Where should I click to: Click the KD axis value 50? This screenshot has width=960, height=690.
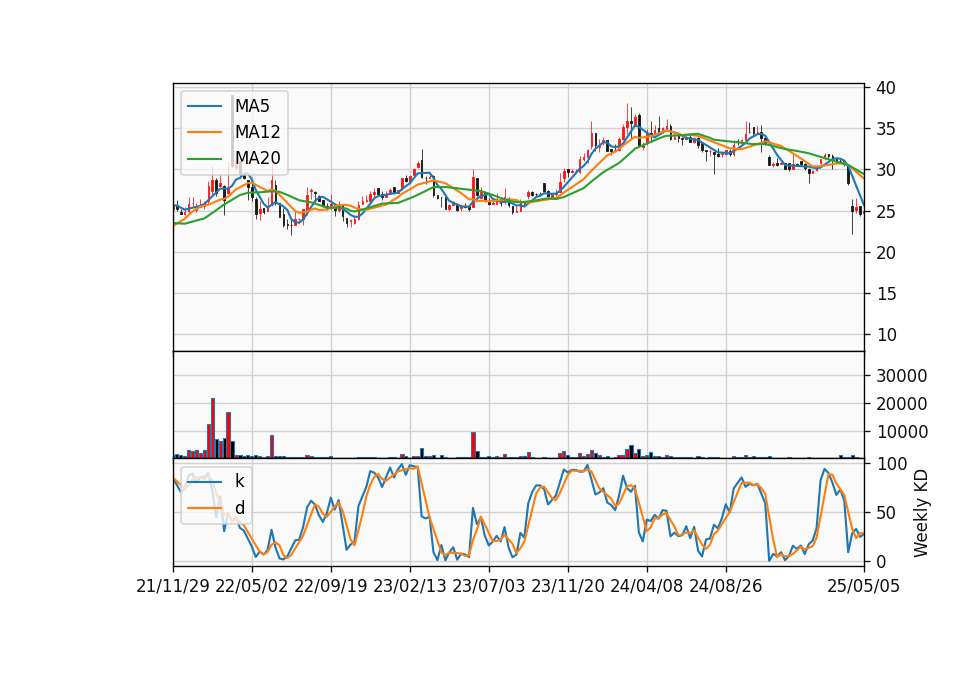coord(885,512)
